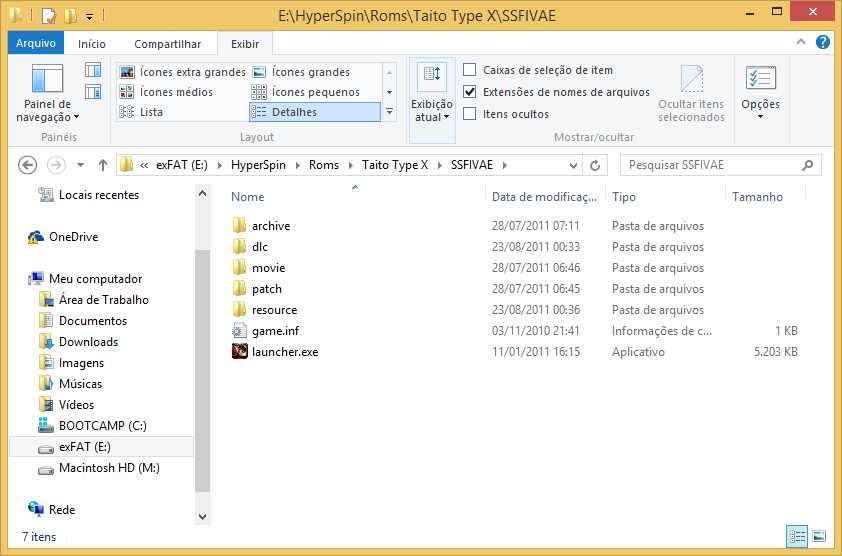Image resolution: width=842 pixels, height=556 pixels.
Task: Switch to the Compartilhar tab
Action: [168, 44]
